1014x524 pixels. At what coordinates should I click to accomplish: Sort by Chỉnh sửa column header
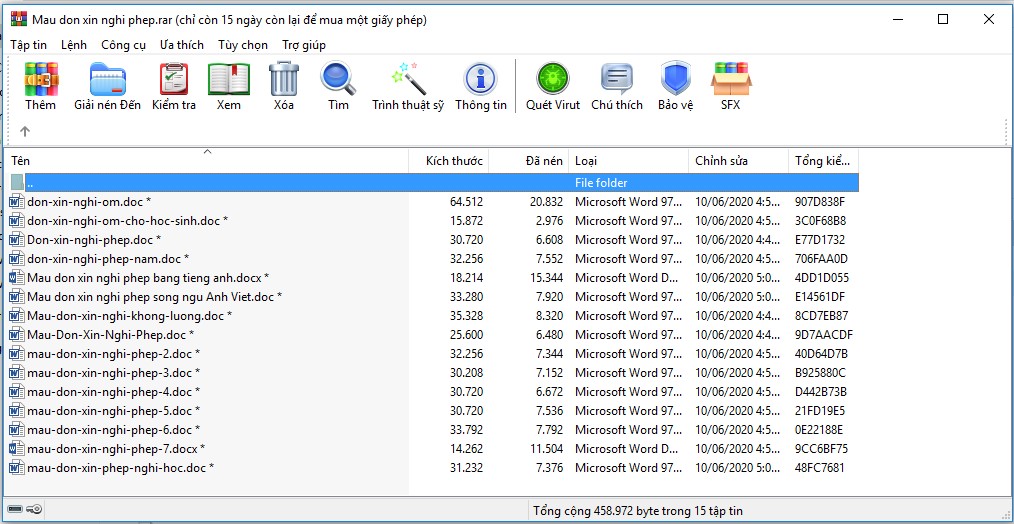[739, 160]
